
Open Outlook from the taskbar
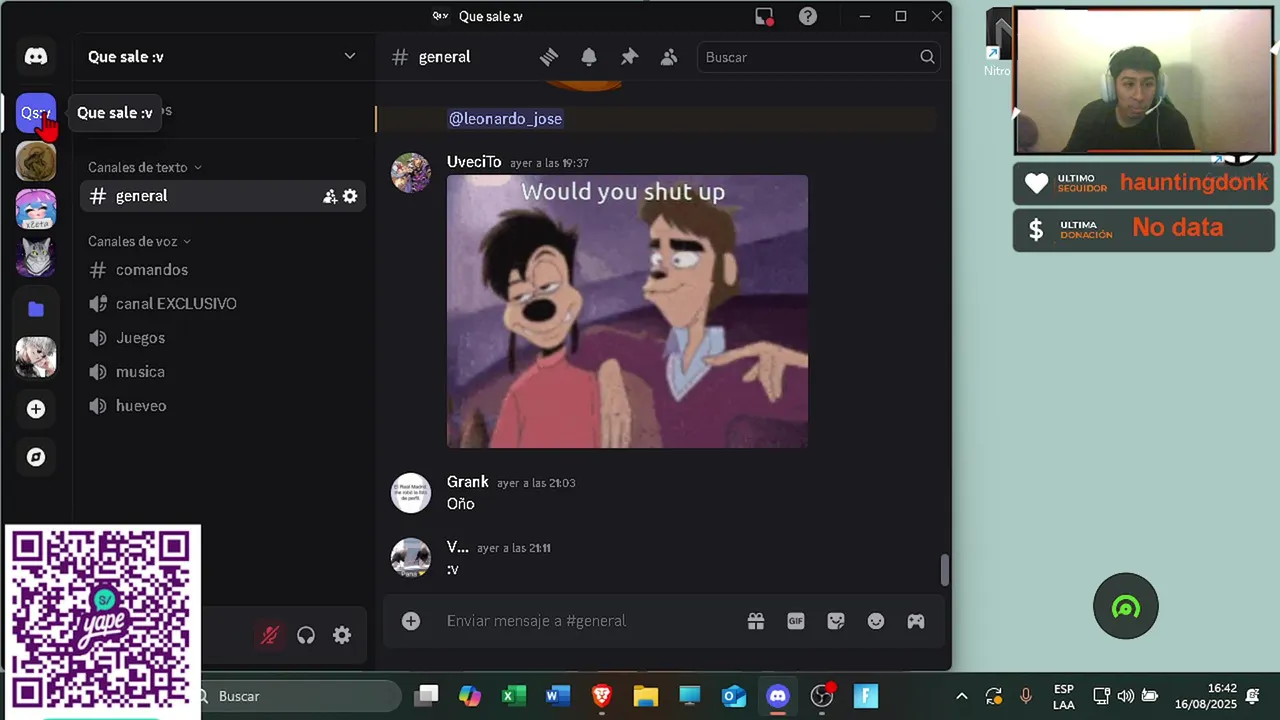pyautogui.click(x=734, y=696)
